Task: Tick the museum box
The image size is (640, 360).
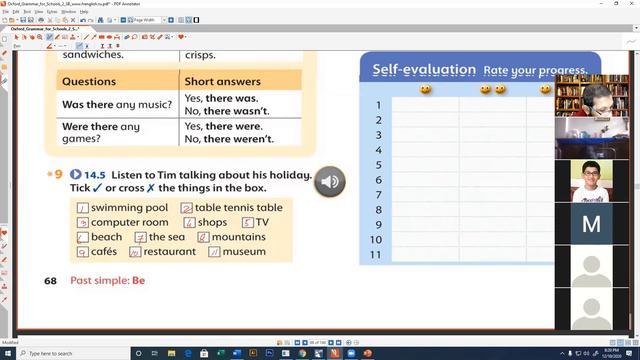Action: coord(214,252)
